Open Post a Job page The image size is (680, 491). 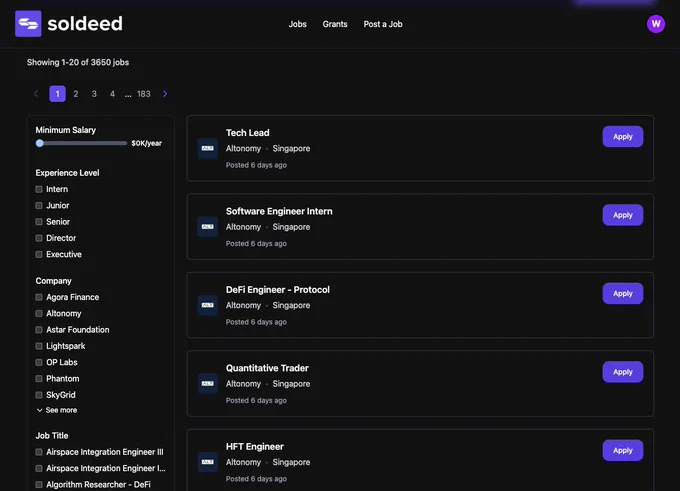(383, 24)
